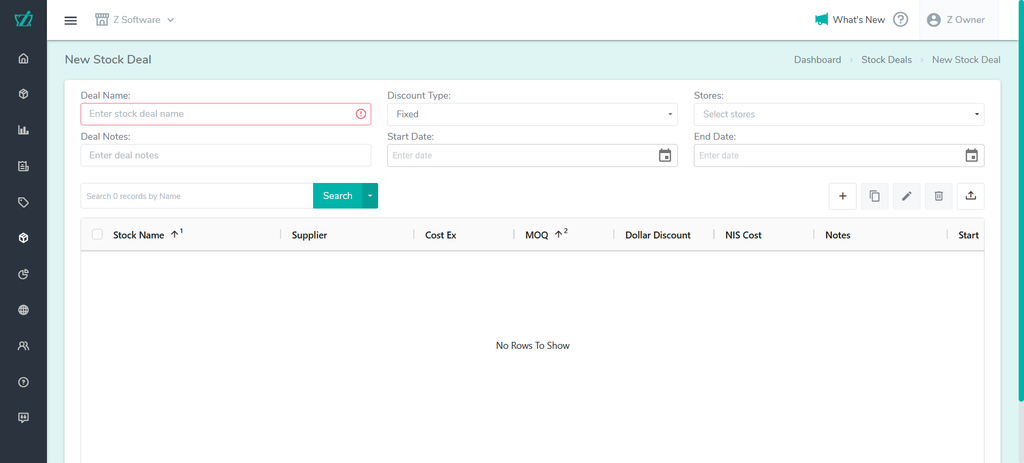Open the Stock Deals breadcrumb link
The image size is (1024, 463).
coord(886,60)
